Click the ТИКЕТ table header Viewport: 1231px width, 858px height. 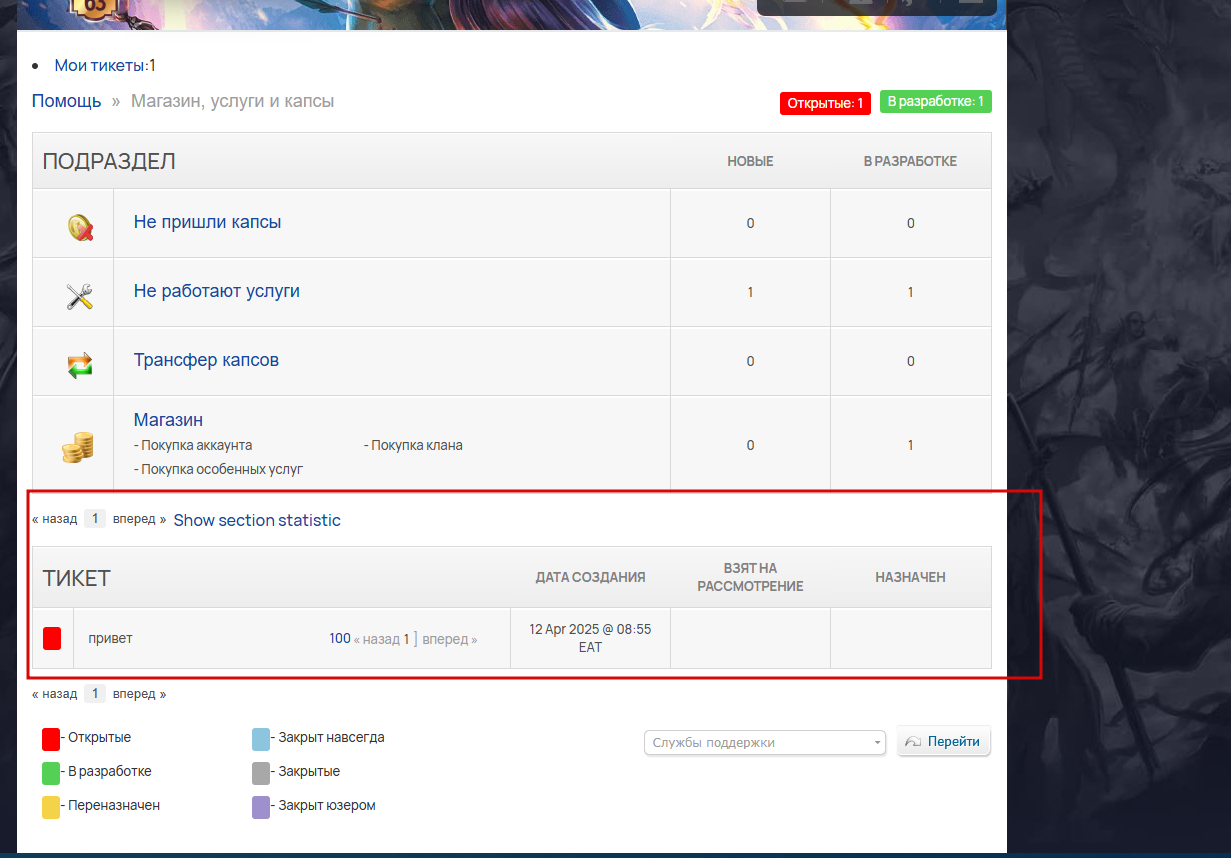(76, 578)
